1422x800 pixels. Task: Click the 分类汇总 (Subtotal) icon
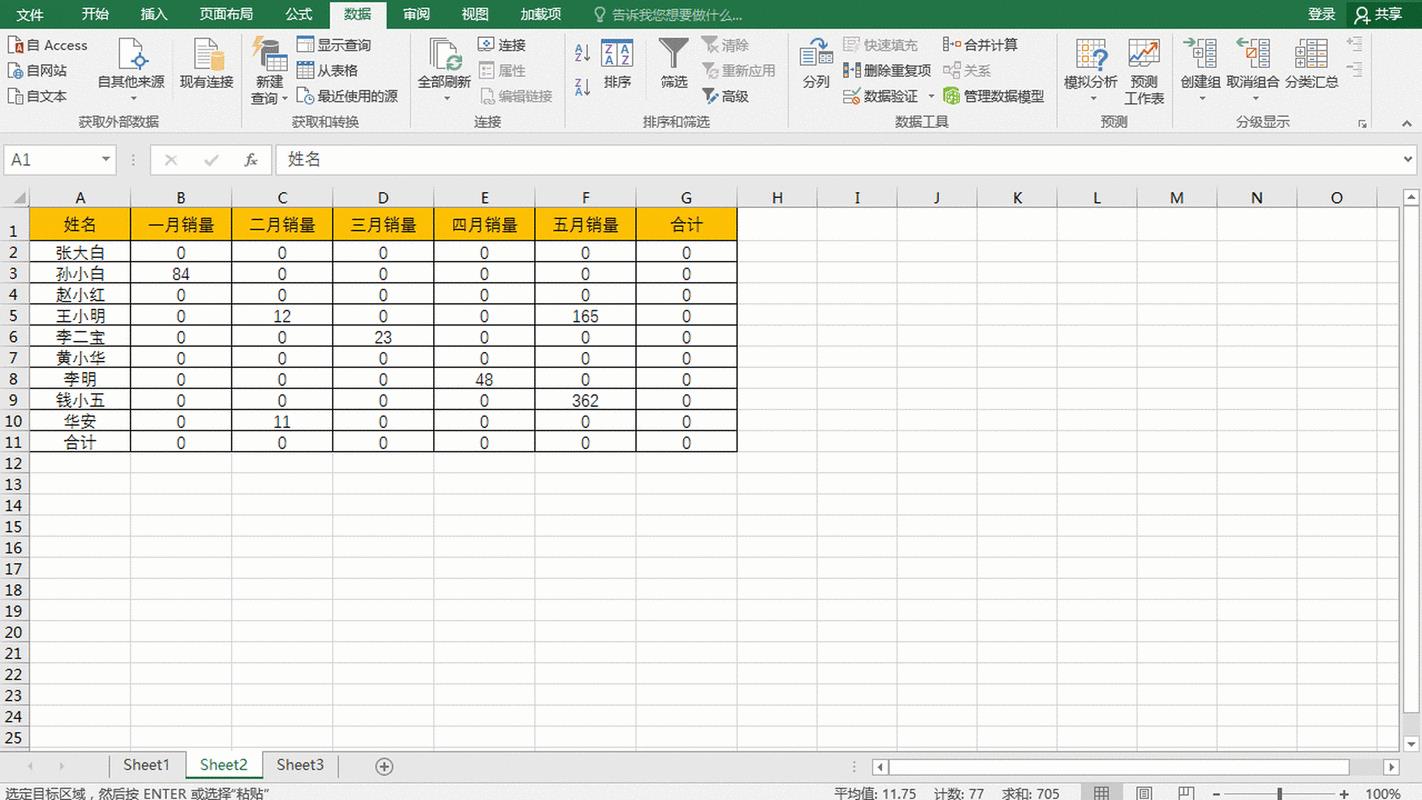(1311, 57)
